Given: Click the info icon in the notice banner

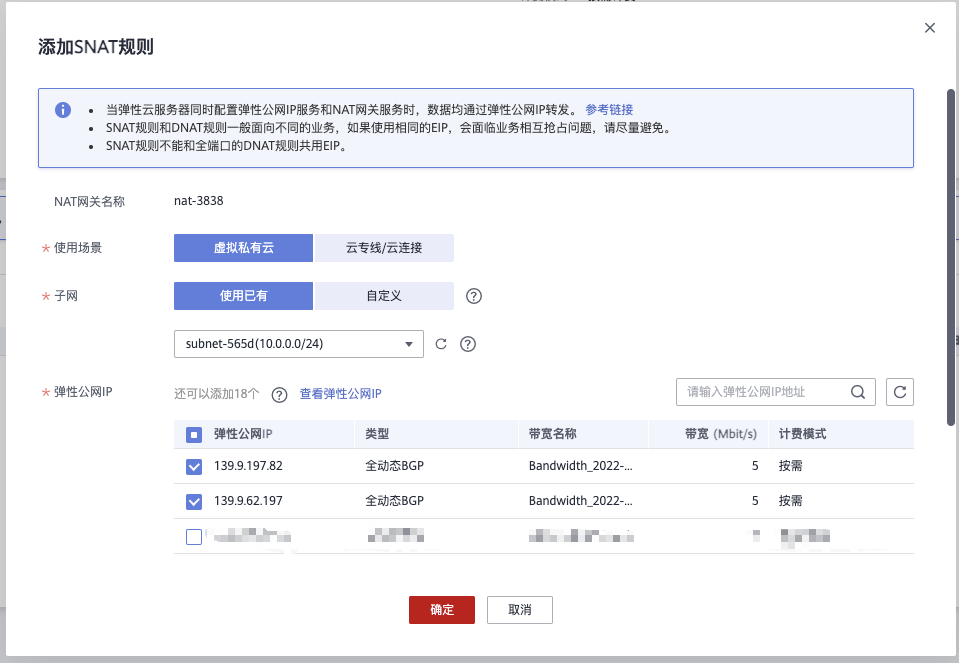Looking at the screenshot, I should pos(63,110).
